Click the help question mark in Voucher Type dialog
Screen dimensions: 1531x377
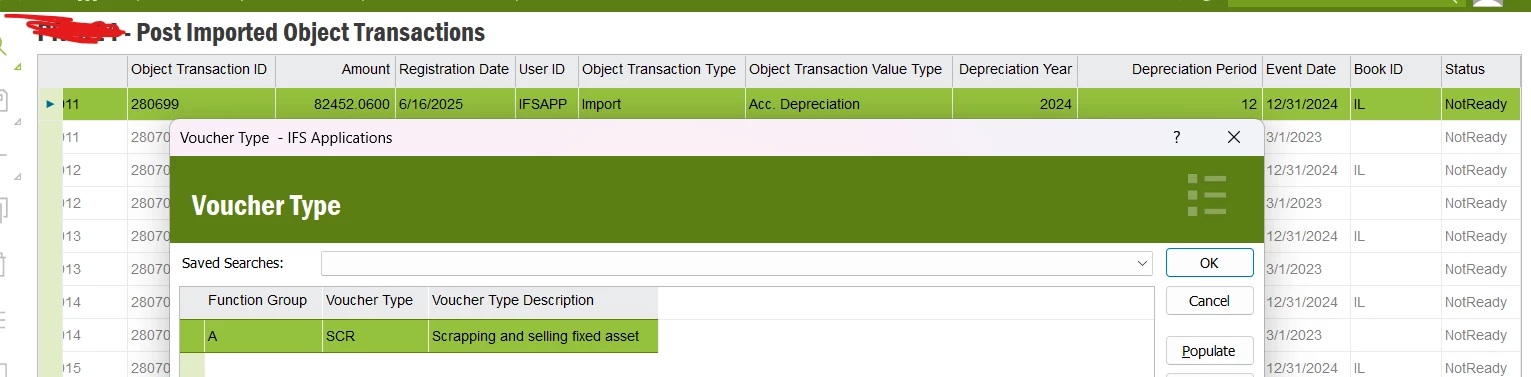(1177, 137)
